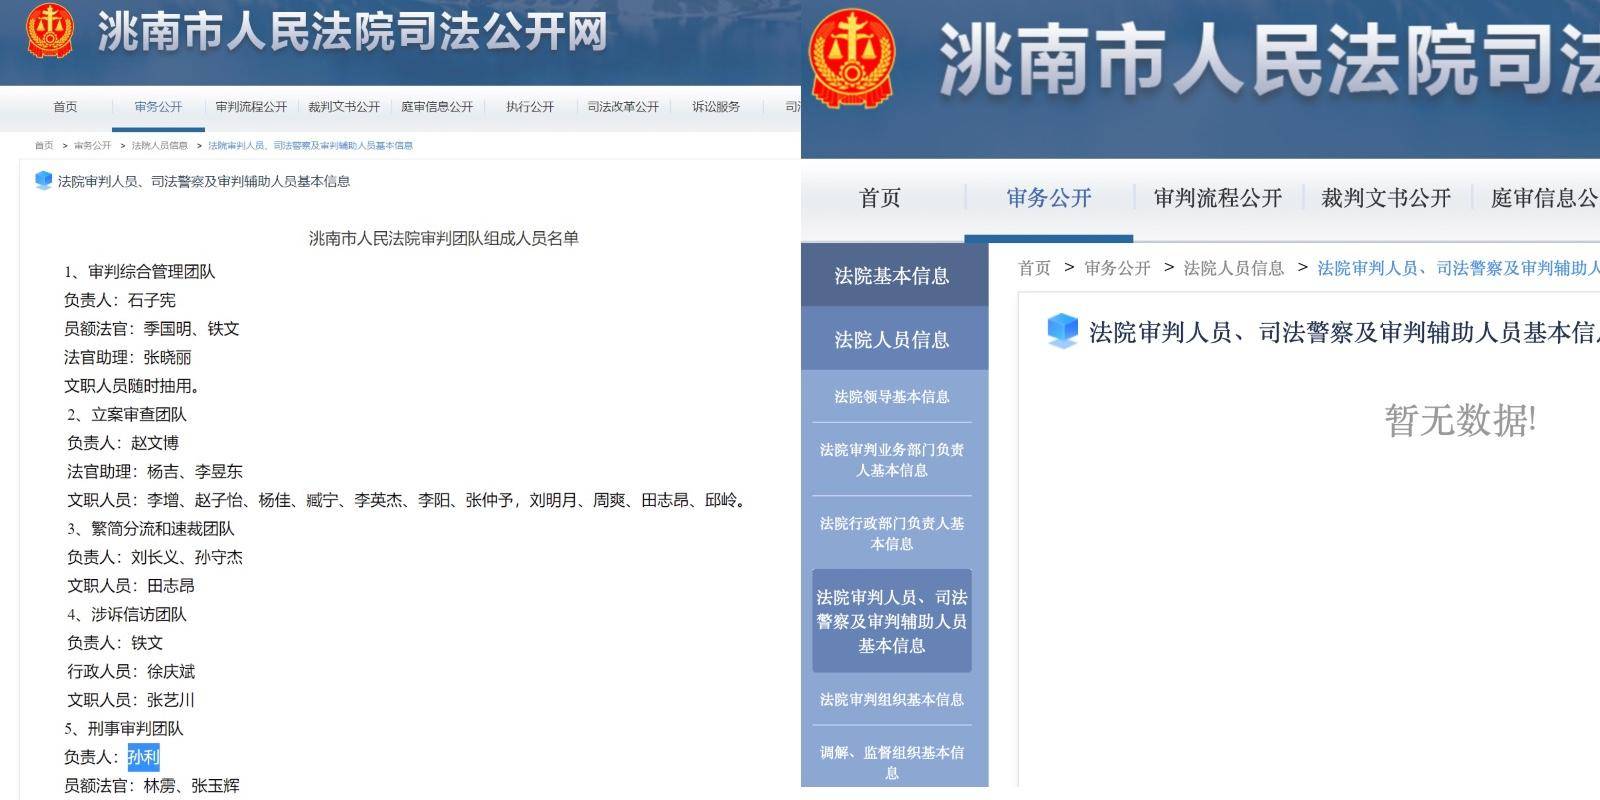Click the line 1、审判综合管理团队
The image size is (1600, 800).
140,272
